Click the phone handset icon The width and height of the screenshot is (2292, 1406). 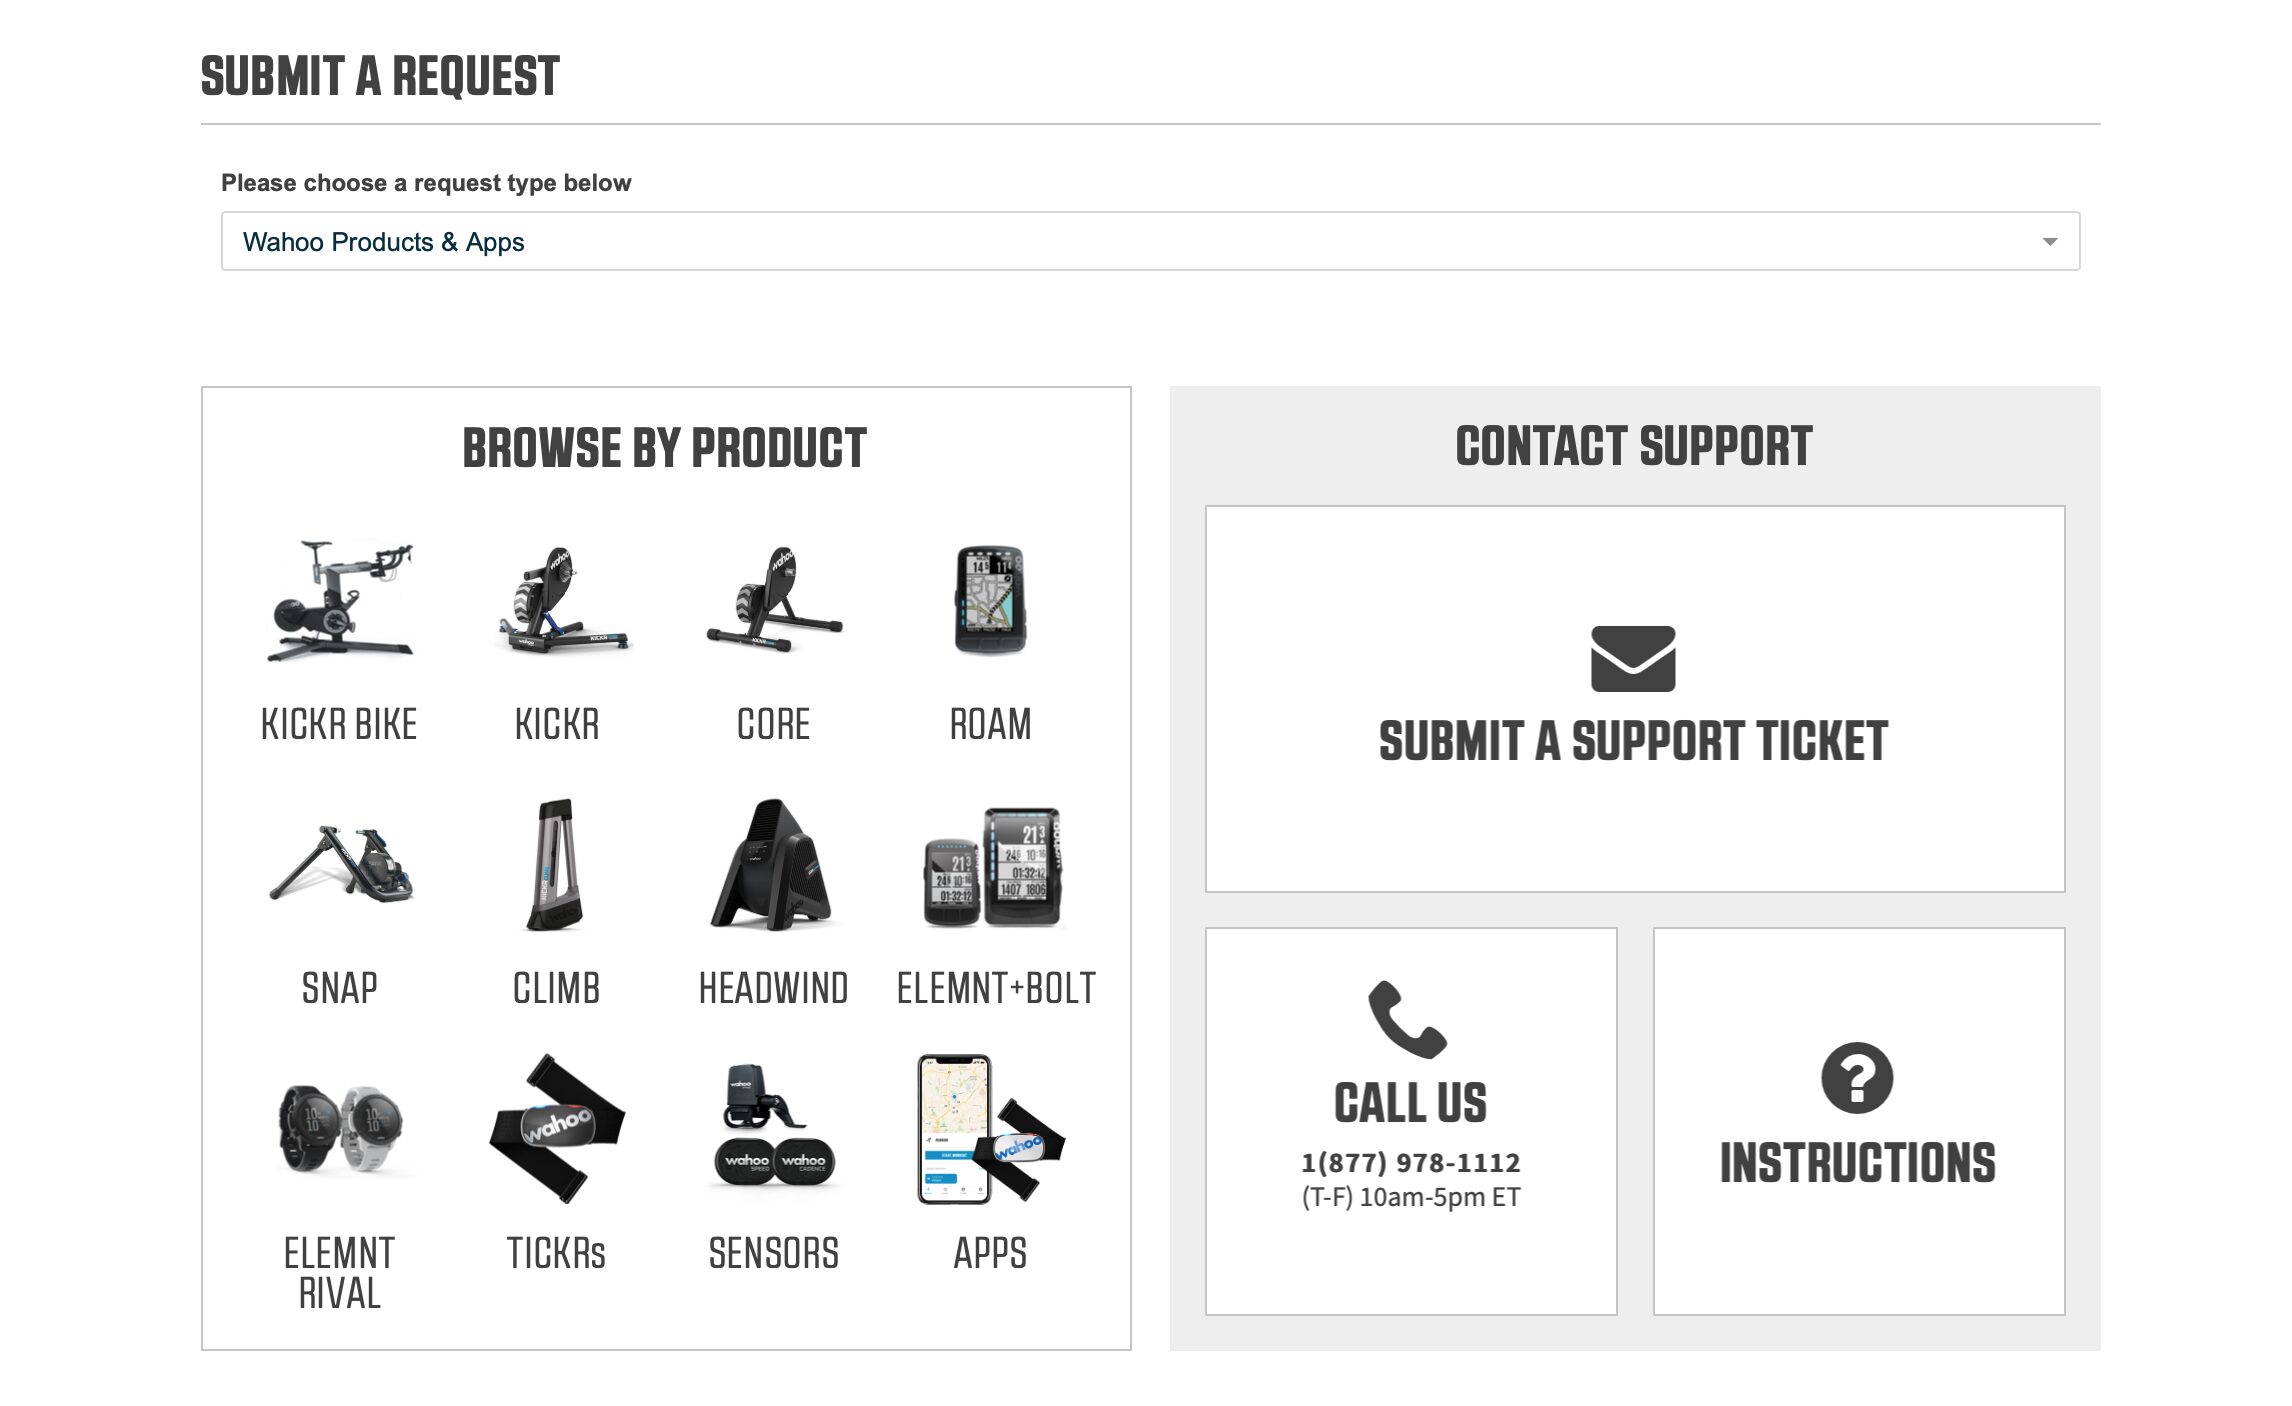[1408, 1020]
